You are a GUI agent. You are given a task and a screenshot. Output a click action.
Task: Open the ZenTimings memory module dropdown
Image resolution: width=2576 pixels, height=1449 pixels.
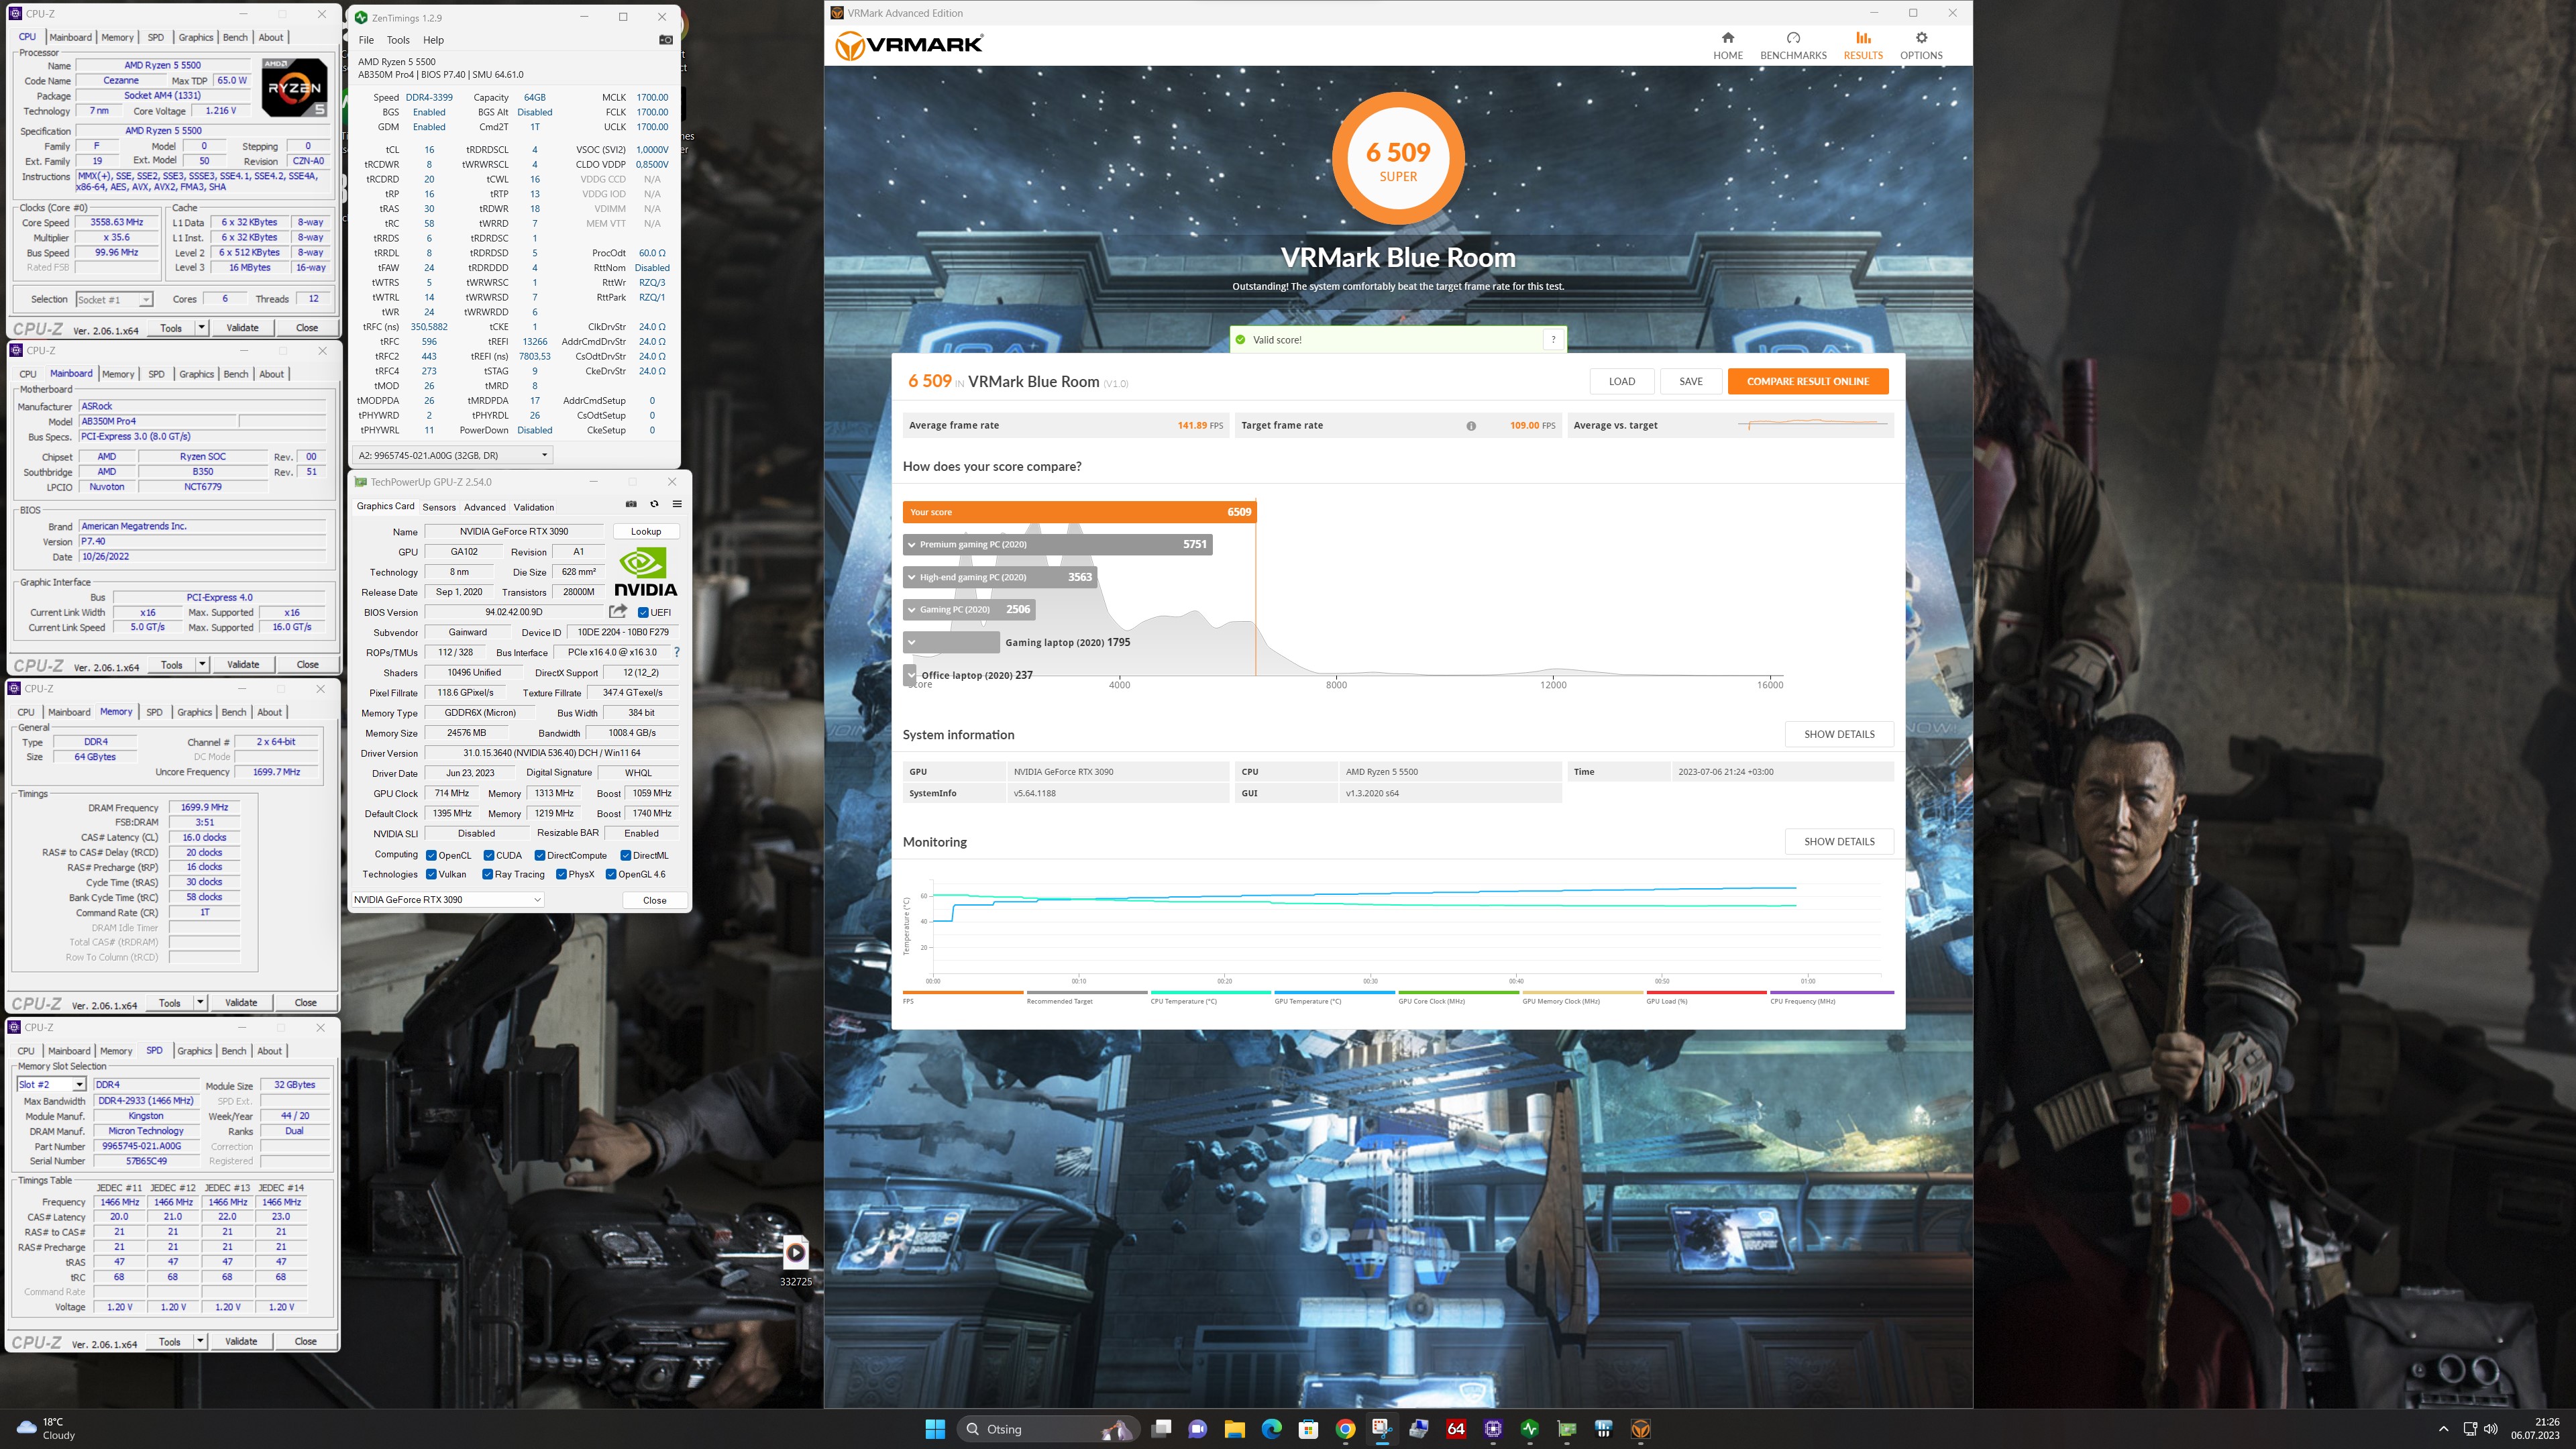pyautogui.click(x=452, y=455)
